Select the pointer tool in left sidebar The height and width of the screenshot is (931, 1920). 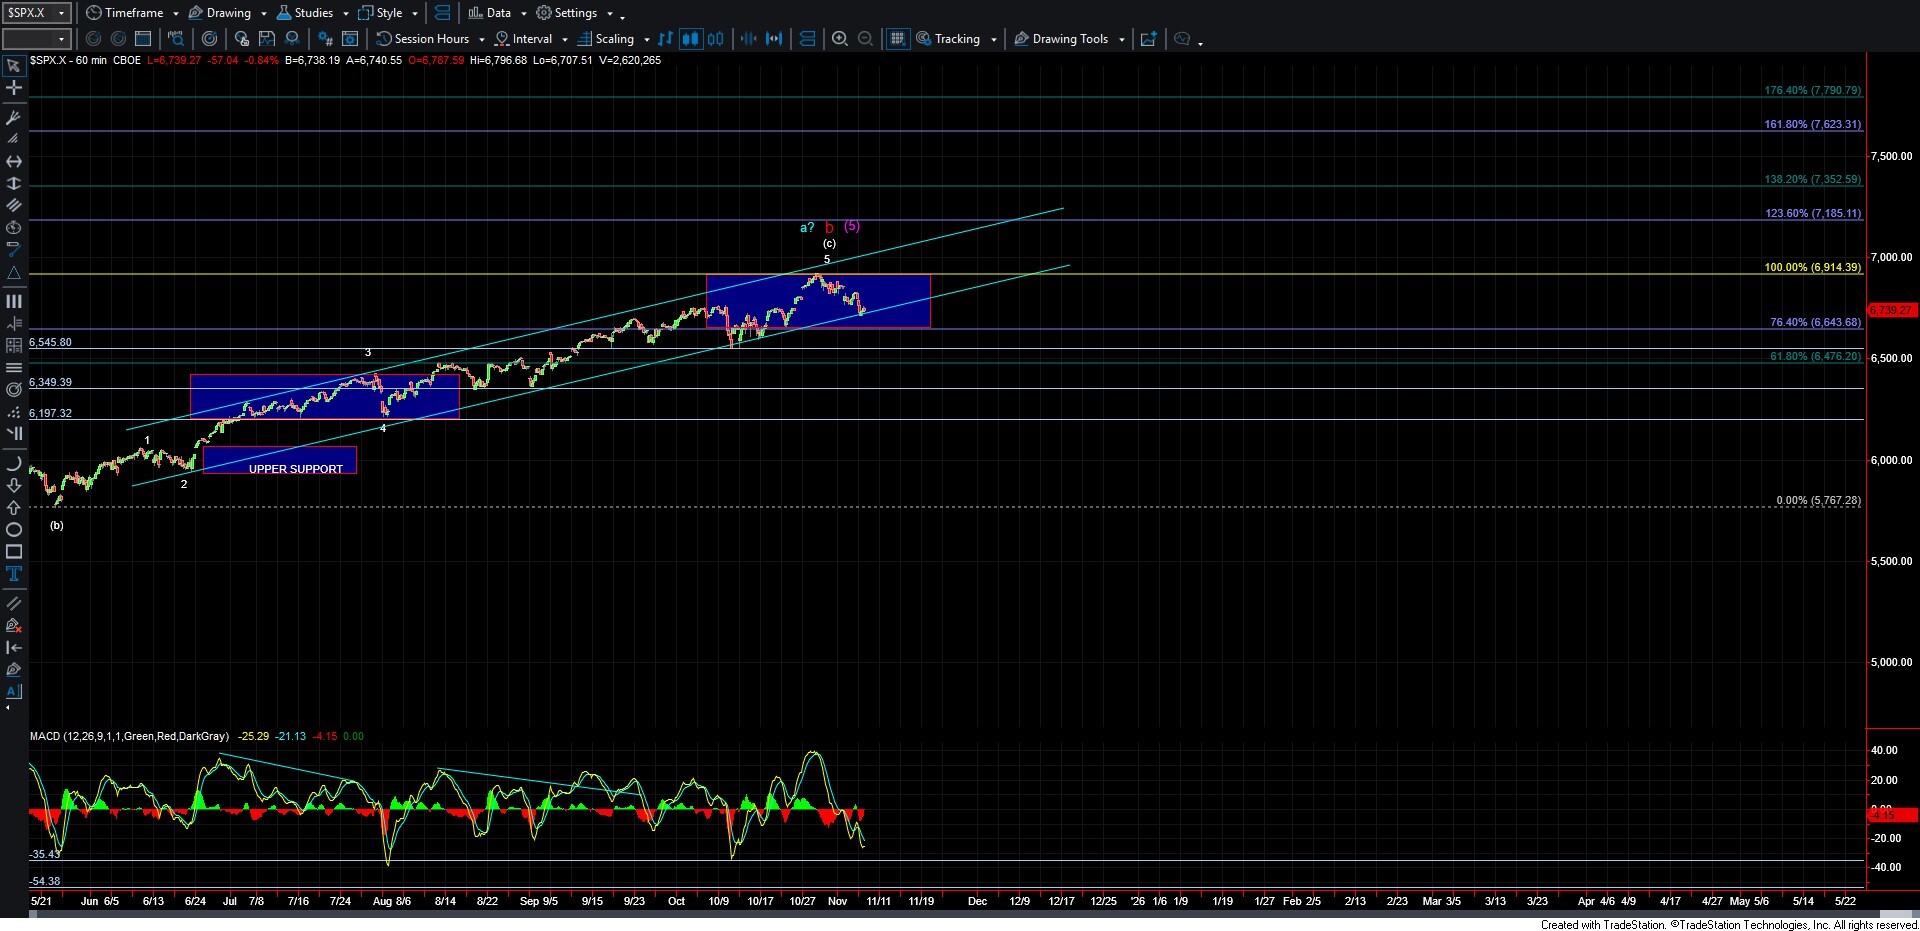tap(14, 66)
